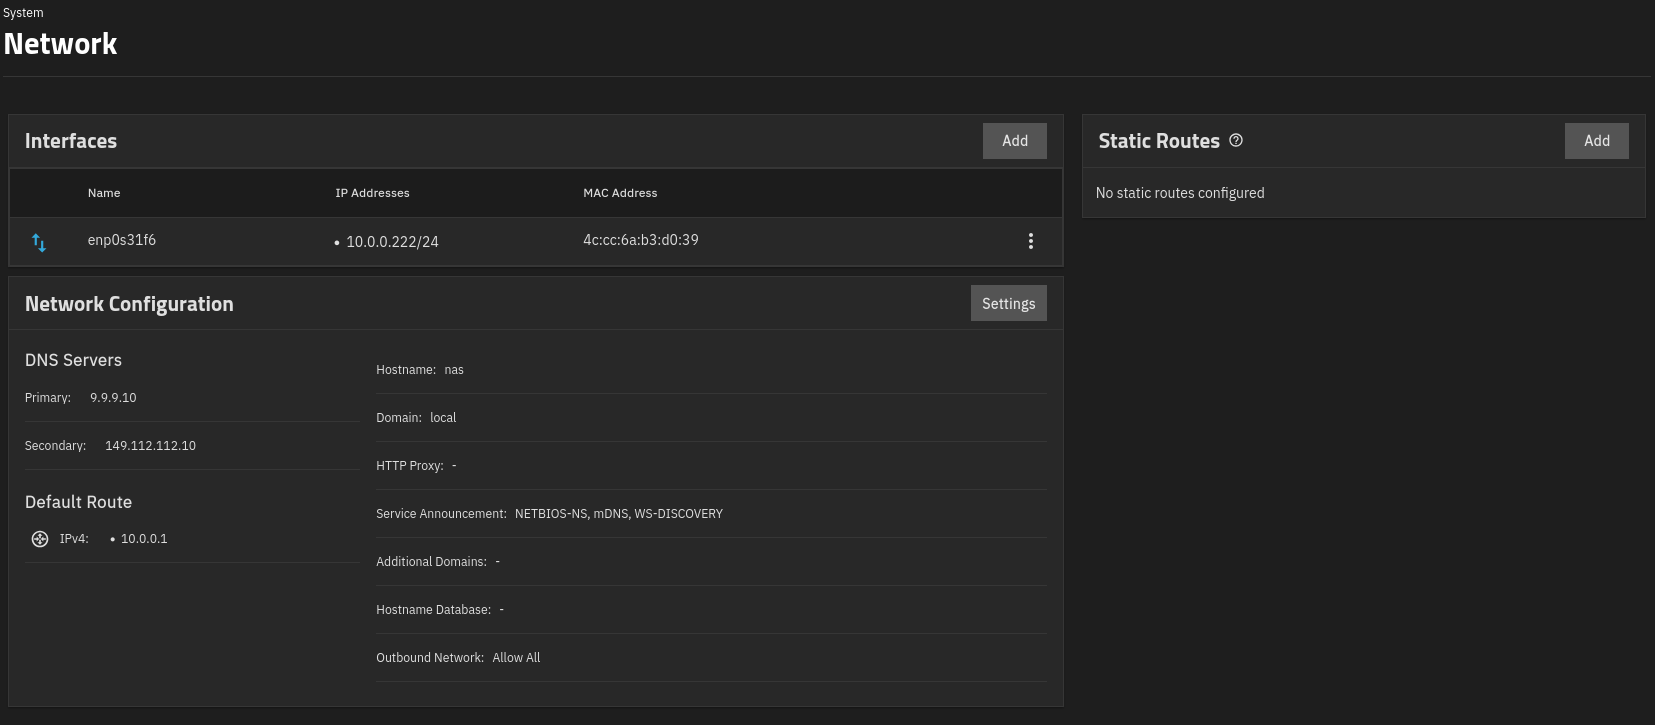Image resolution: width=1655 pixels, height=725 pixels.
Task: Click the IP address 10.0.0.222/24
Action: pos(392,242)
